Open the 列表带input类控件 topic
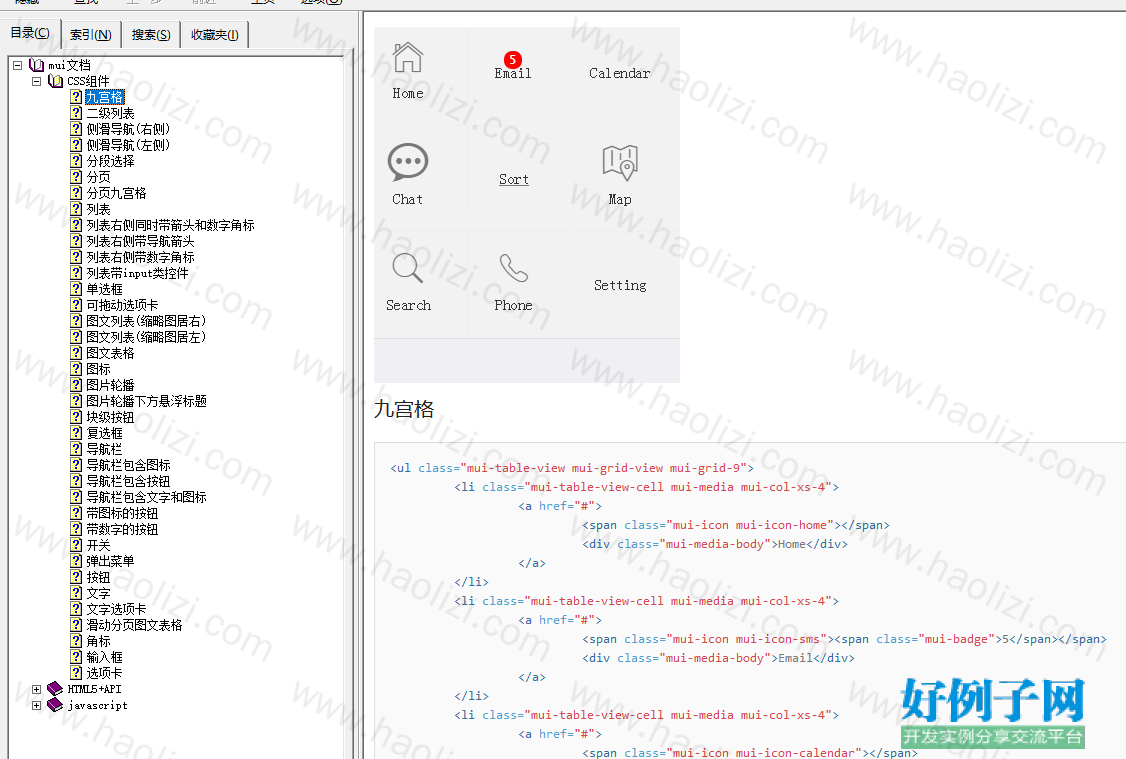 tap(137, 273)
